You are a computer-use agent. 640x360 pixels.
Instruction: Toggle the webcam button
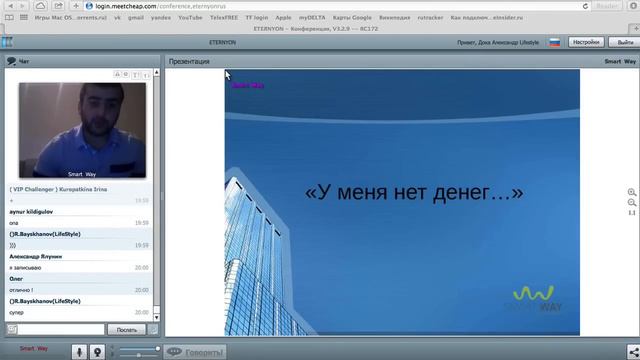[x=97, y=352]
